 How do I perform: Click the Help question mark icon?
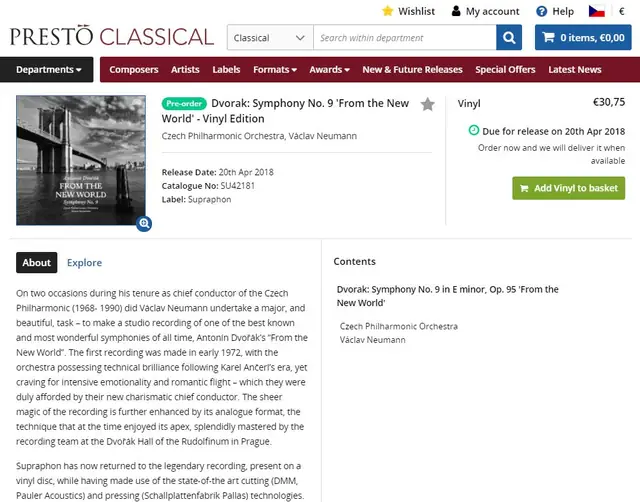point(541,11)
